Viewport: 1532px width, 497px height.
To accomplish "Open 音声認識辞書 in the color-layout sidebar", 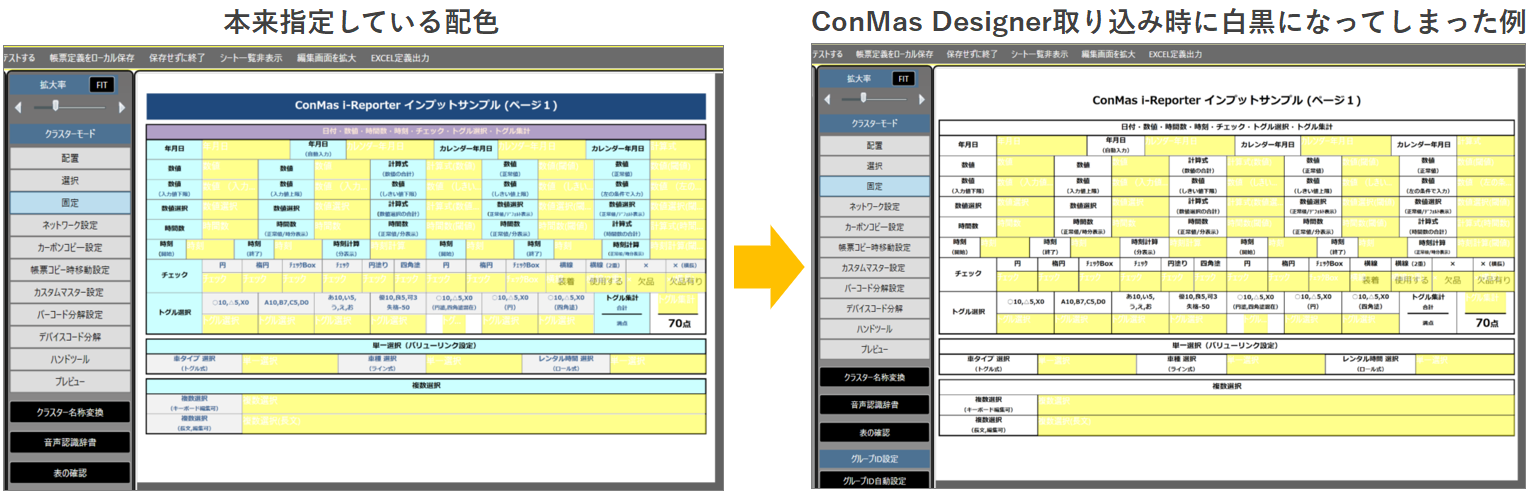I will click(70, 441).
